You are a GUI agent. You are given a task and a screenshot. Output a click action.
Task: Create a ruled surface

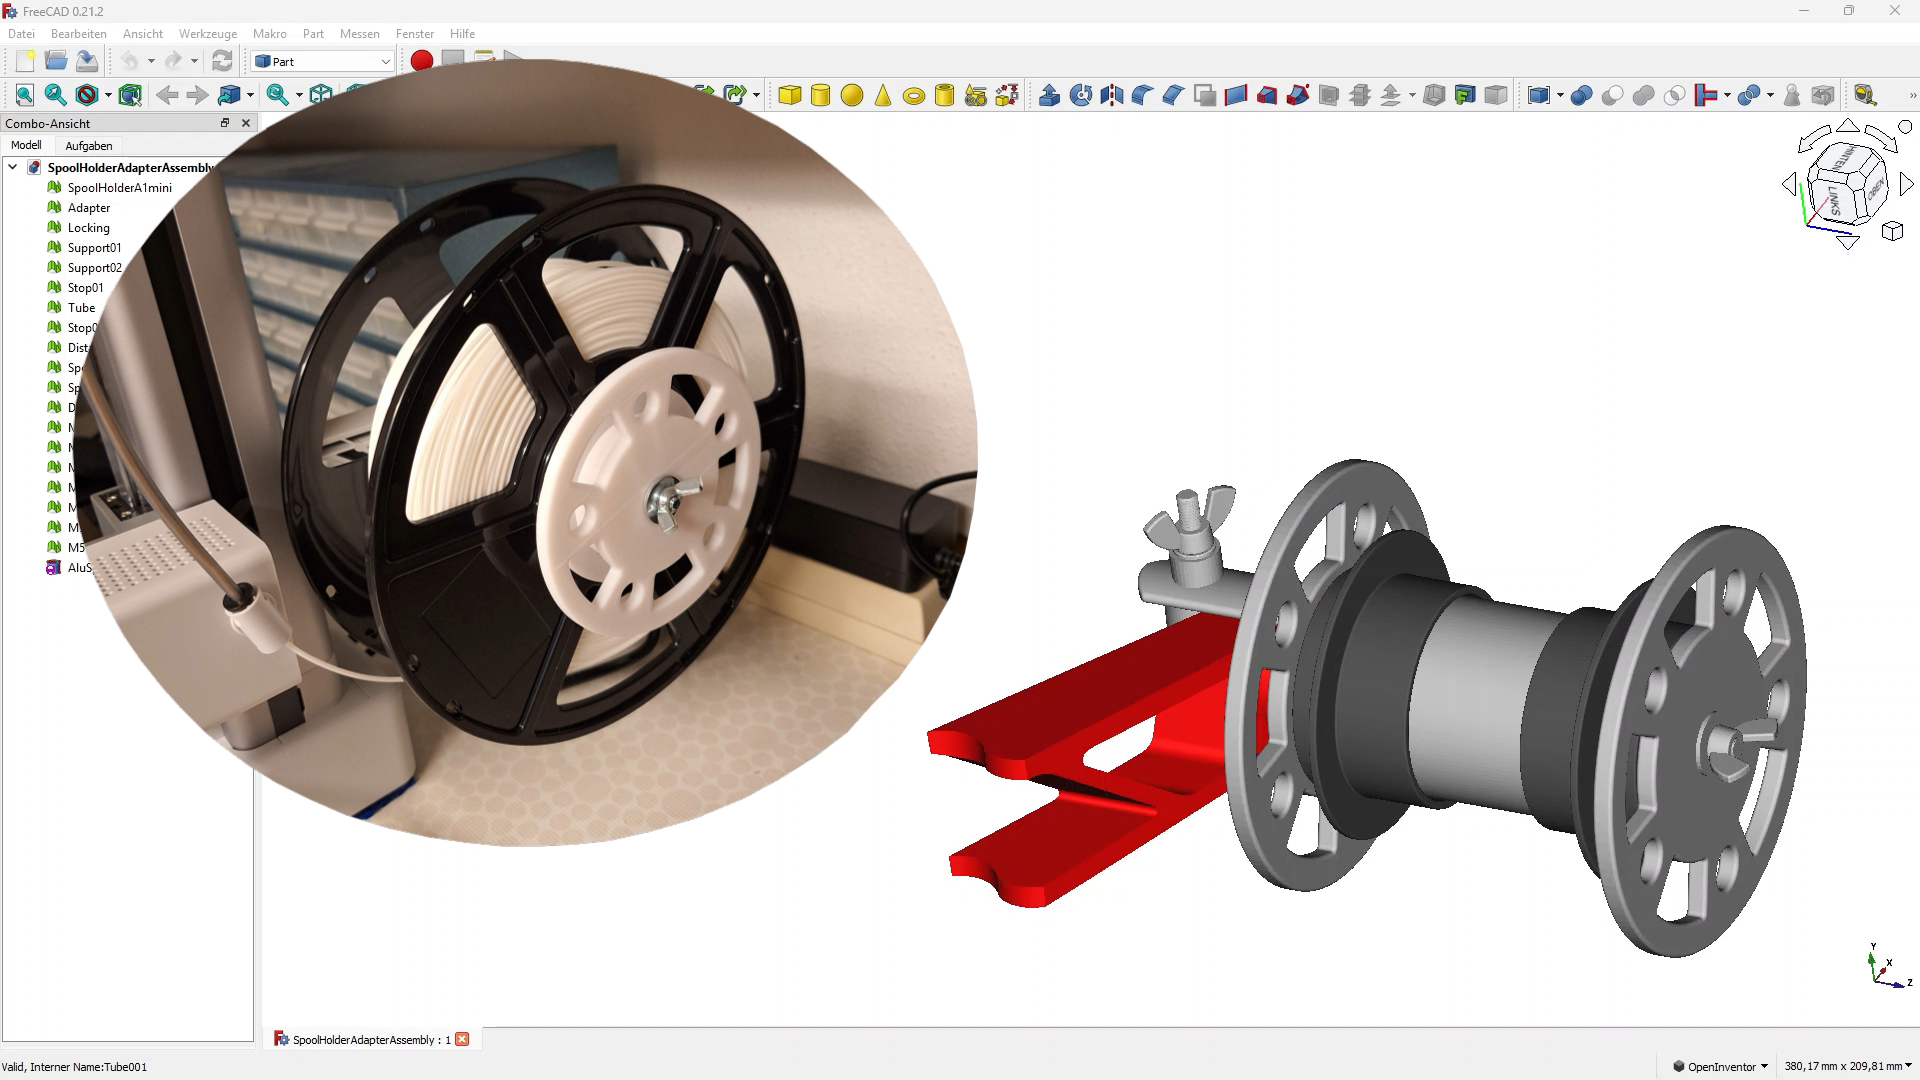point(1236,95)
